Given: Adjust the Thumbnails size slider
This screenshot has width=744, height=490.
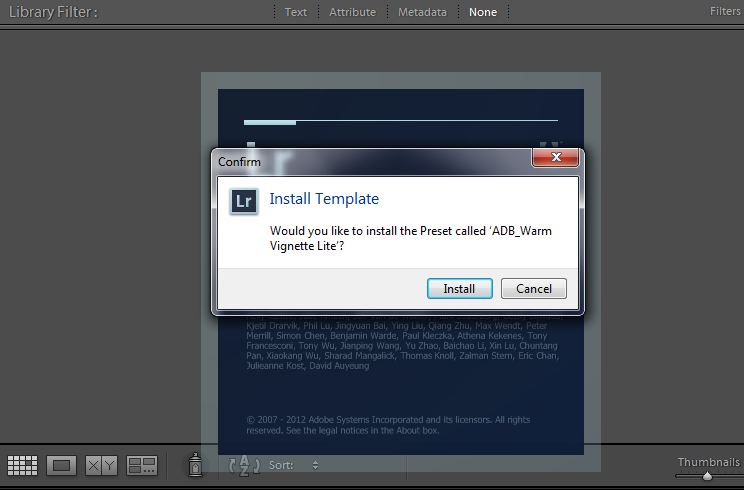Looking at the screenshot, I should coord(707,476).
